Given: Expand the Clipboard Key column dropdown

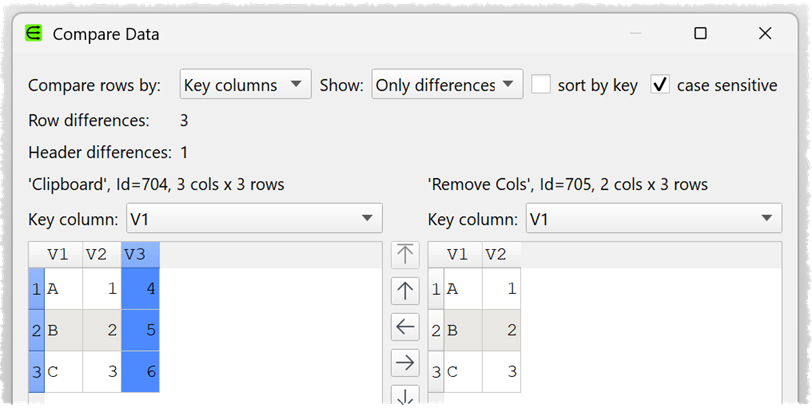Looking at the screenshot, I should [254, 219].
